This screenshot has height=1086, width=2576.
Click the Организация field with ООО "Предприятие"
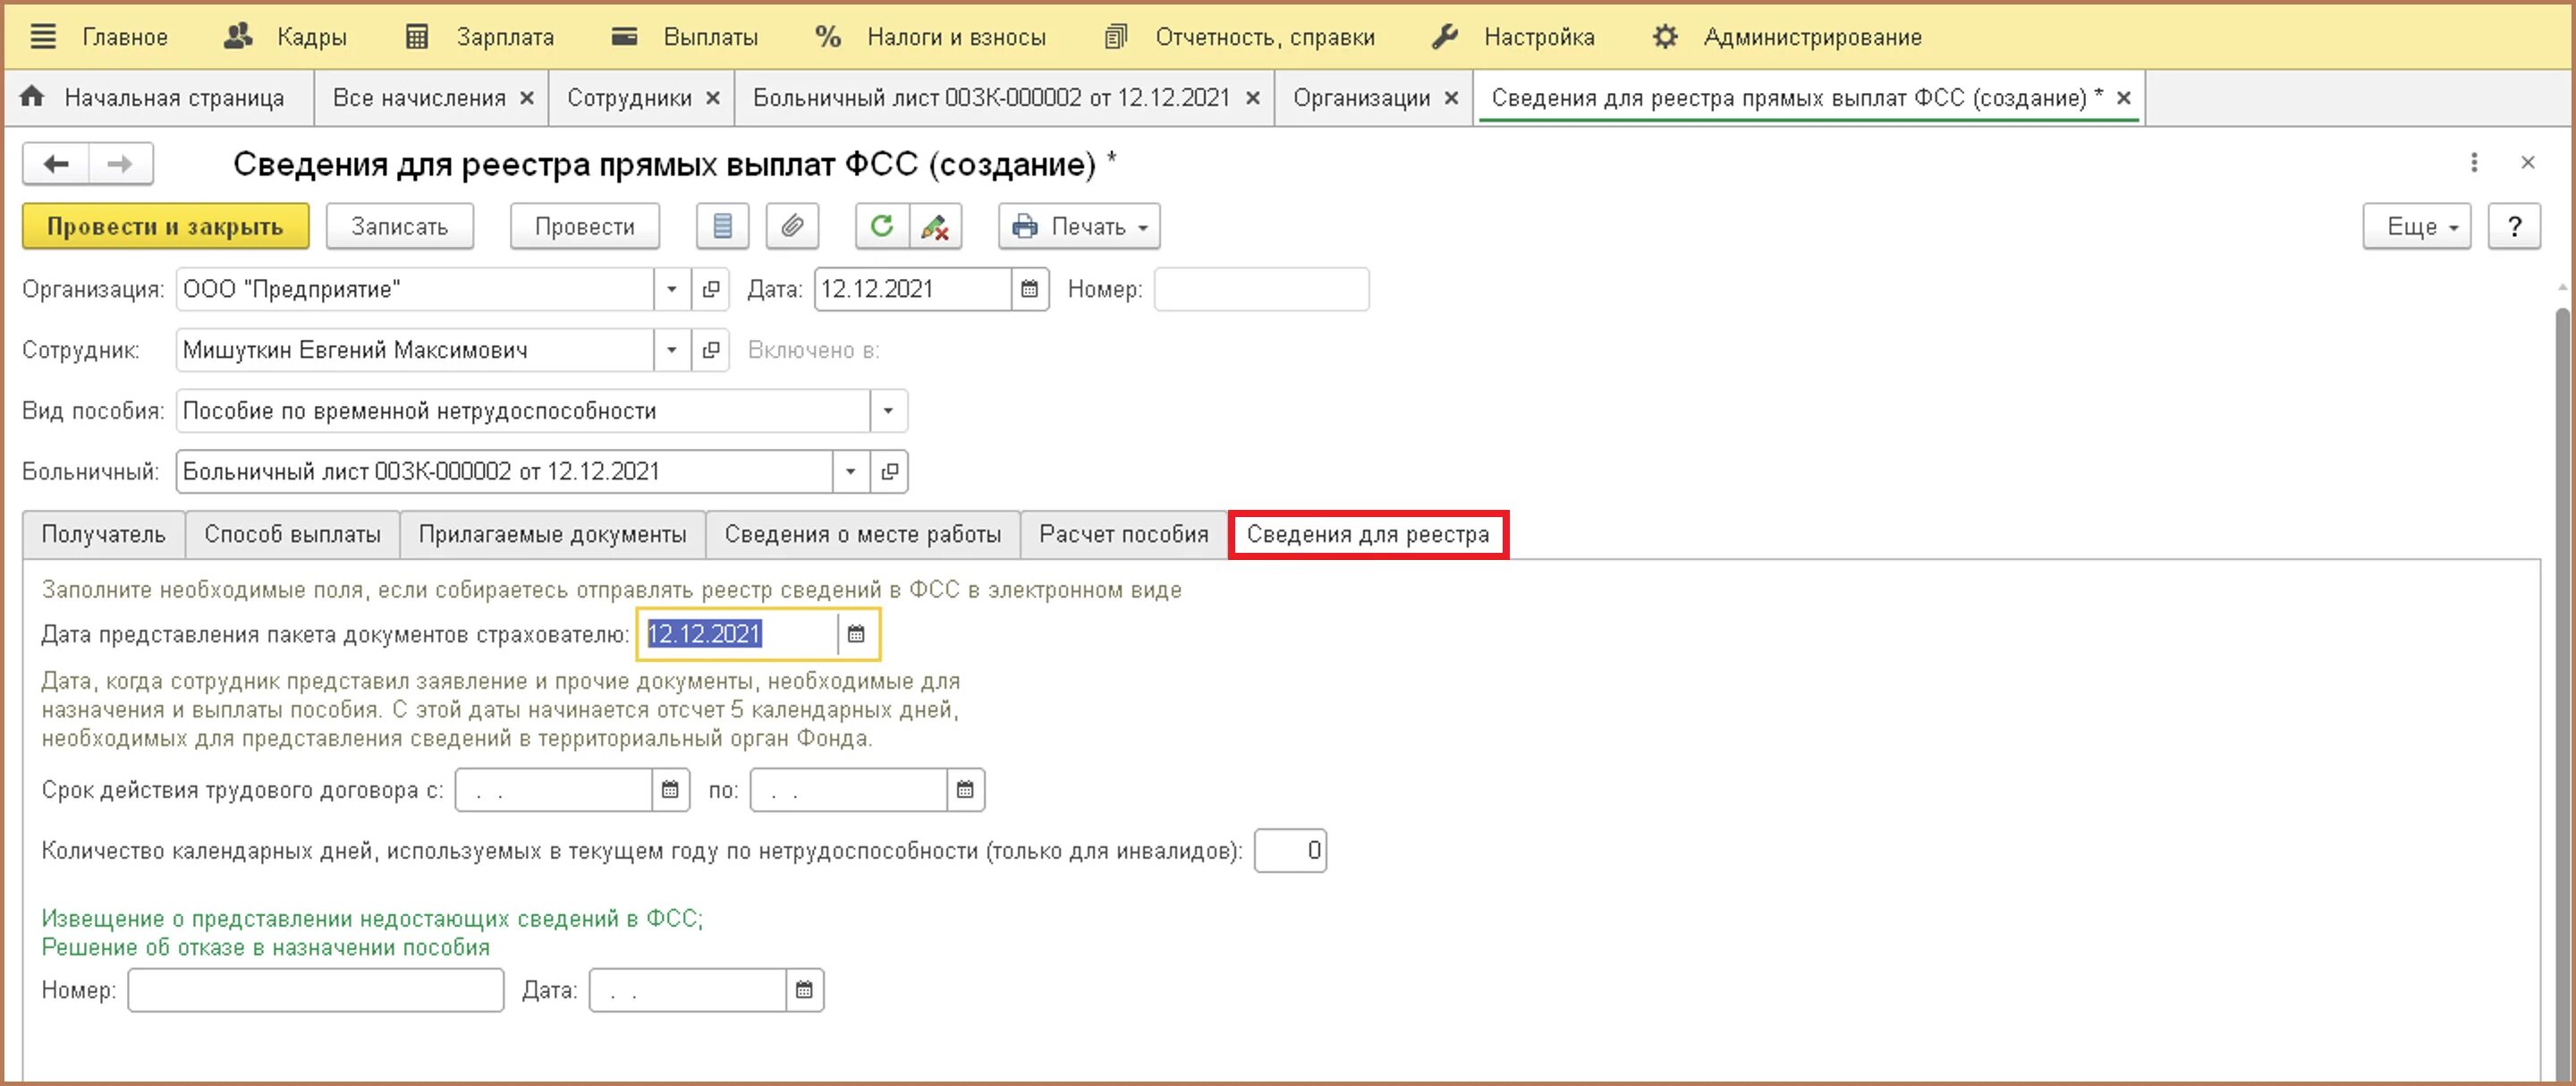[415, 290]
